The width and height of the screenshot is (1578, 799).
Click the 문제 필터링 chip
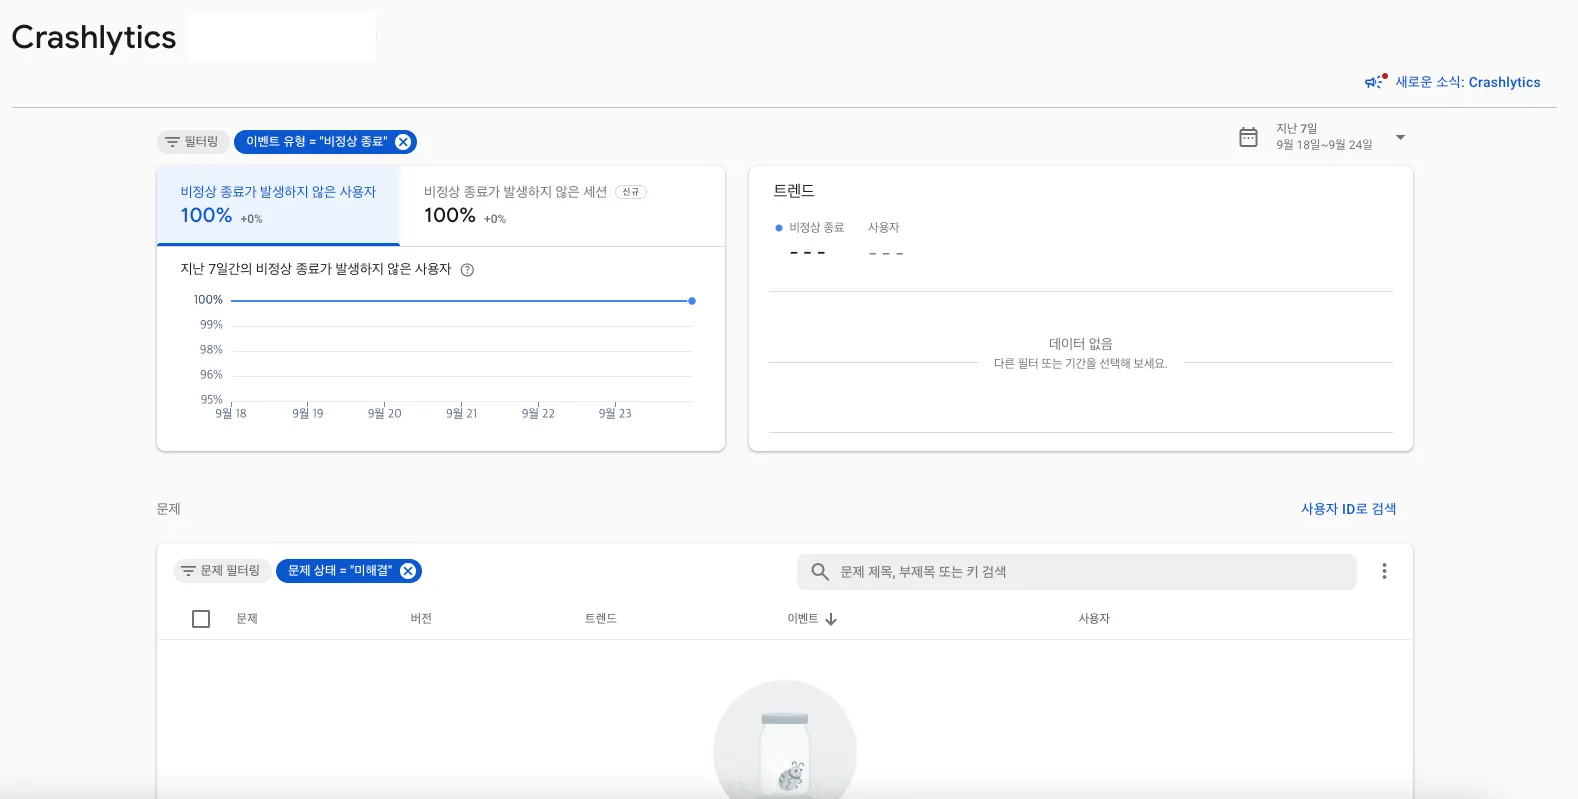220,571
